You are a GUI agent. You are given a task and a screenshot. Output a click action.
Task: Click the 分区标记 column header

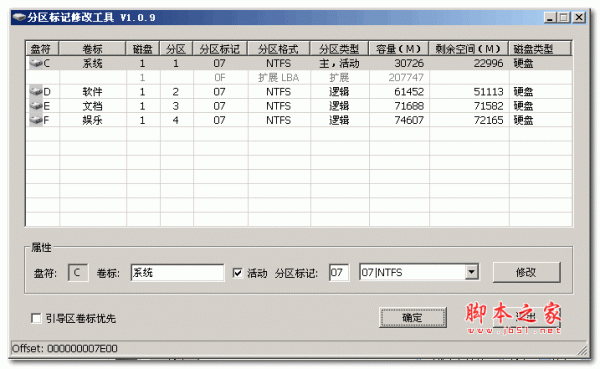pos(220,49)
